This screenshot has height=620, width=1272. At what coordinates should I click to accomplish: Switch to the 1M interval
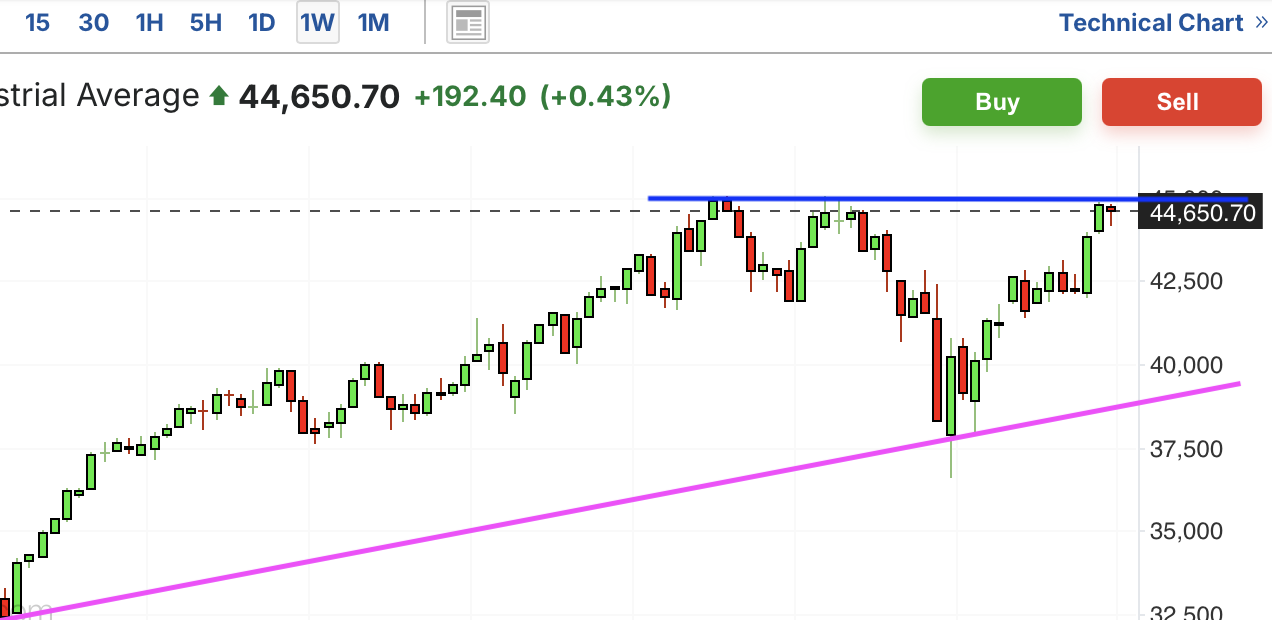373,22
